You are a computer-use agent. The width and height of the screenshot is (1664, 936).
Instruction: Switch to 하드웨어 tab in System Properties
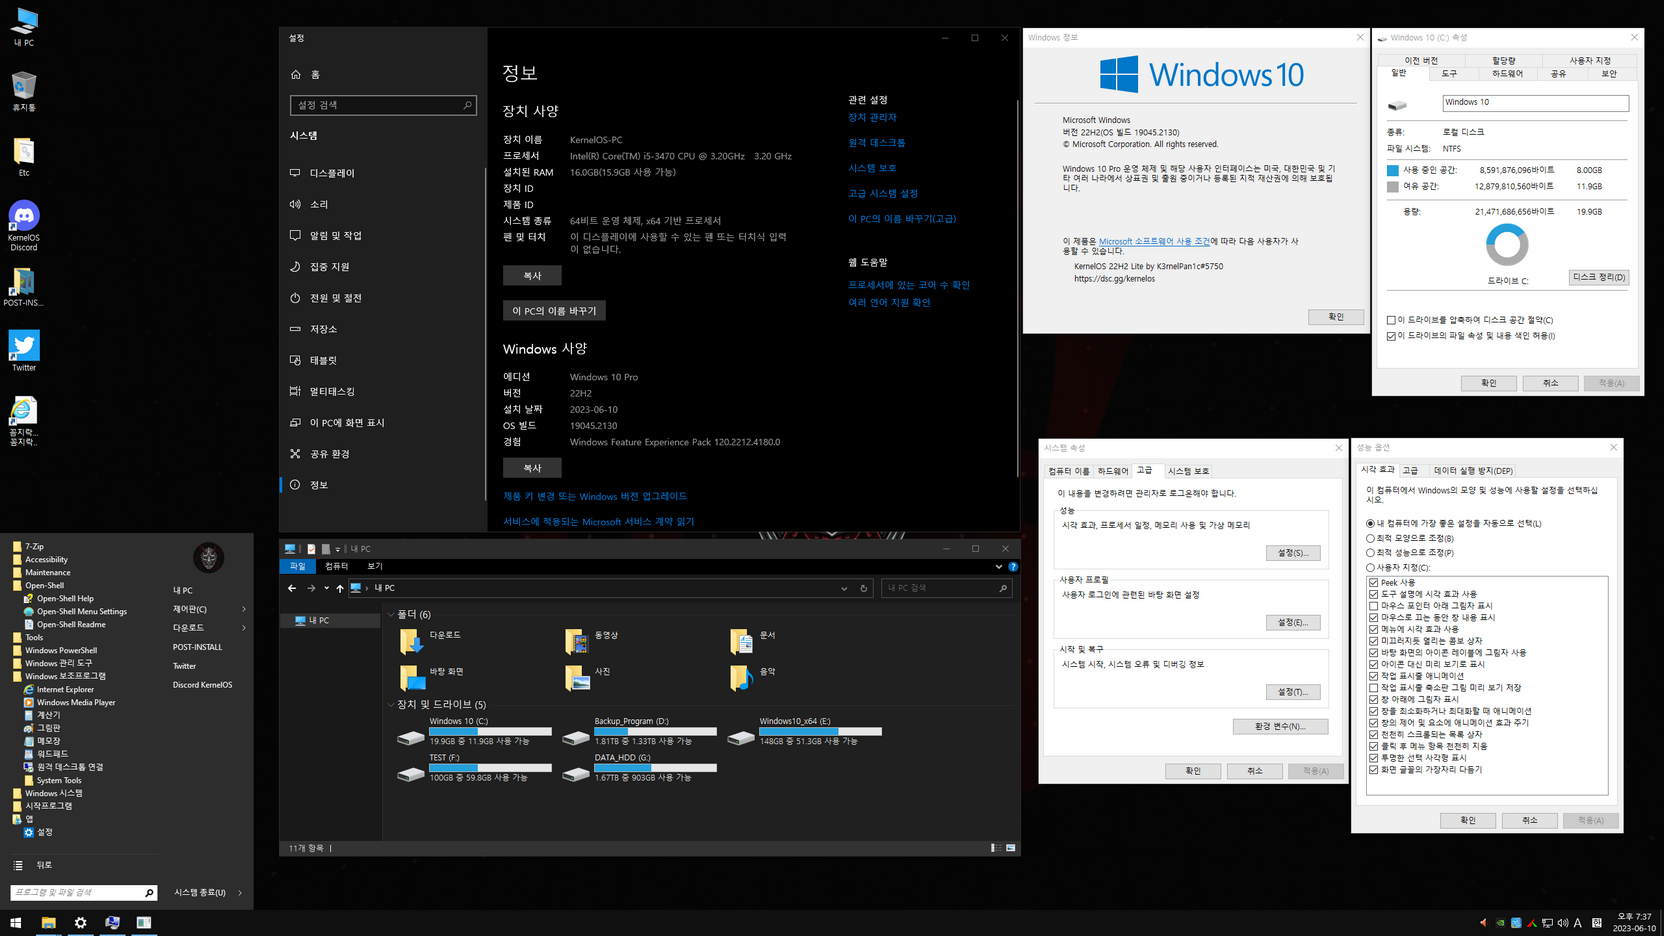click(1113, 471)
